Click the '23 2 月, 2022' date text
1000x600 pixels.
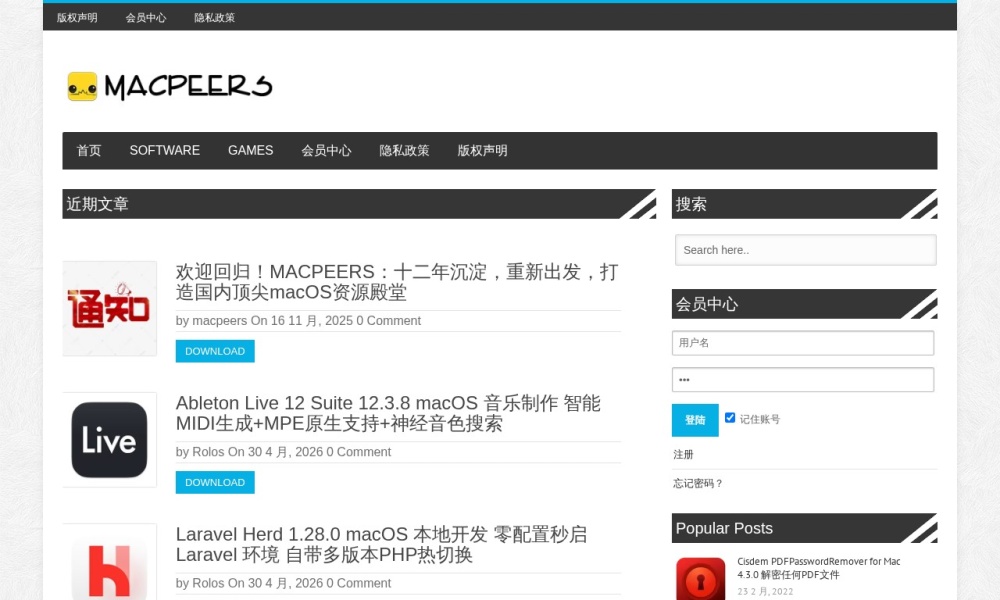[765, 592]
